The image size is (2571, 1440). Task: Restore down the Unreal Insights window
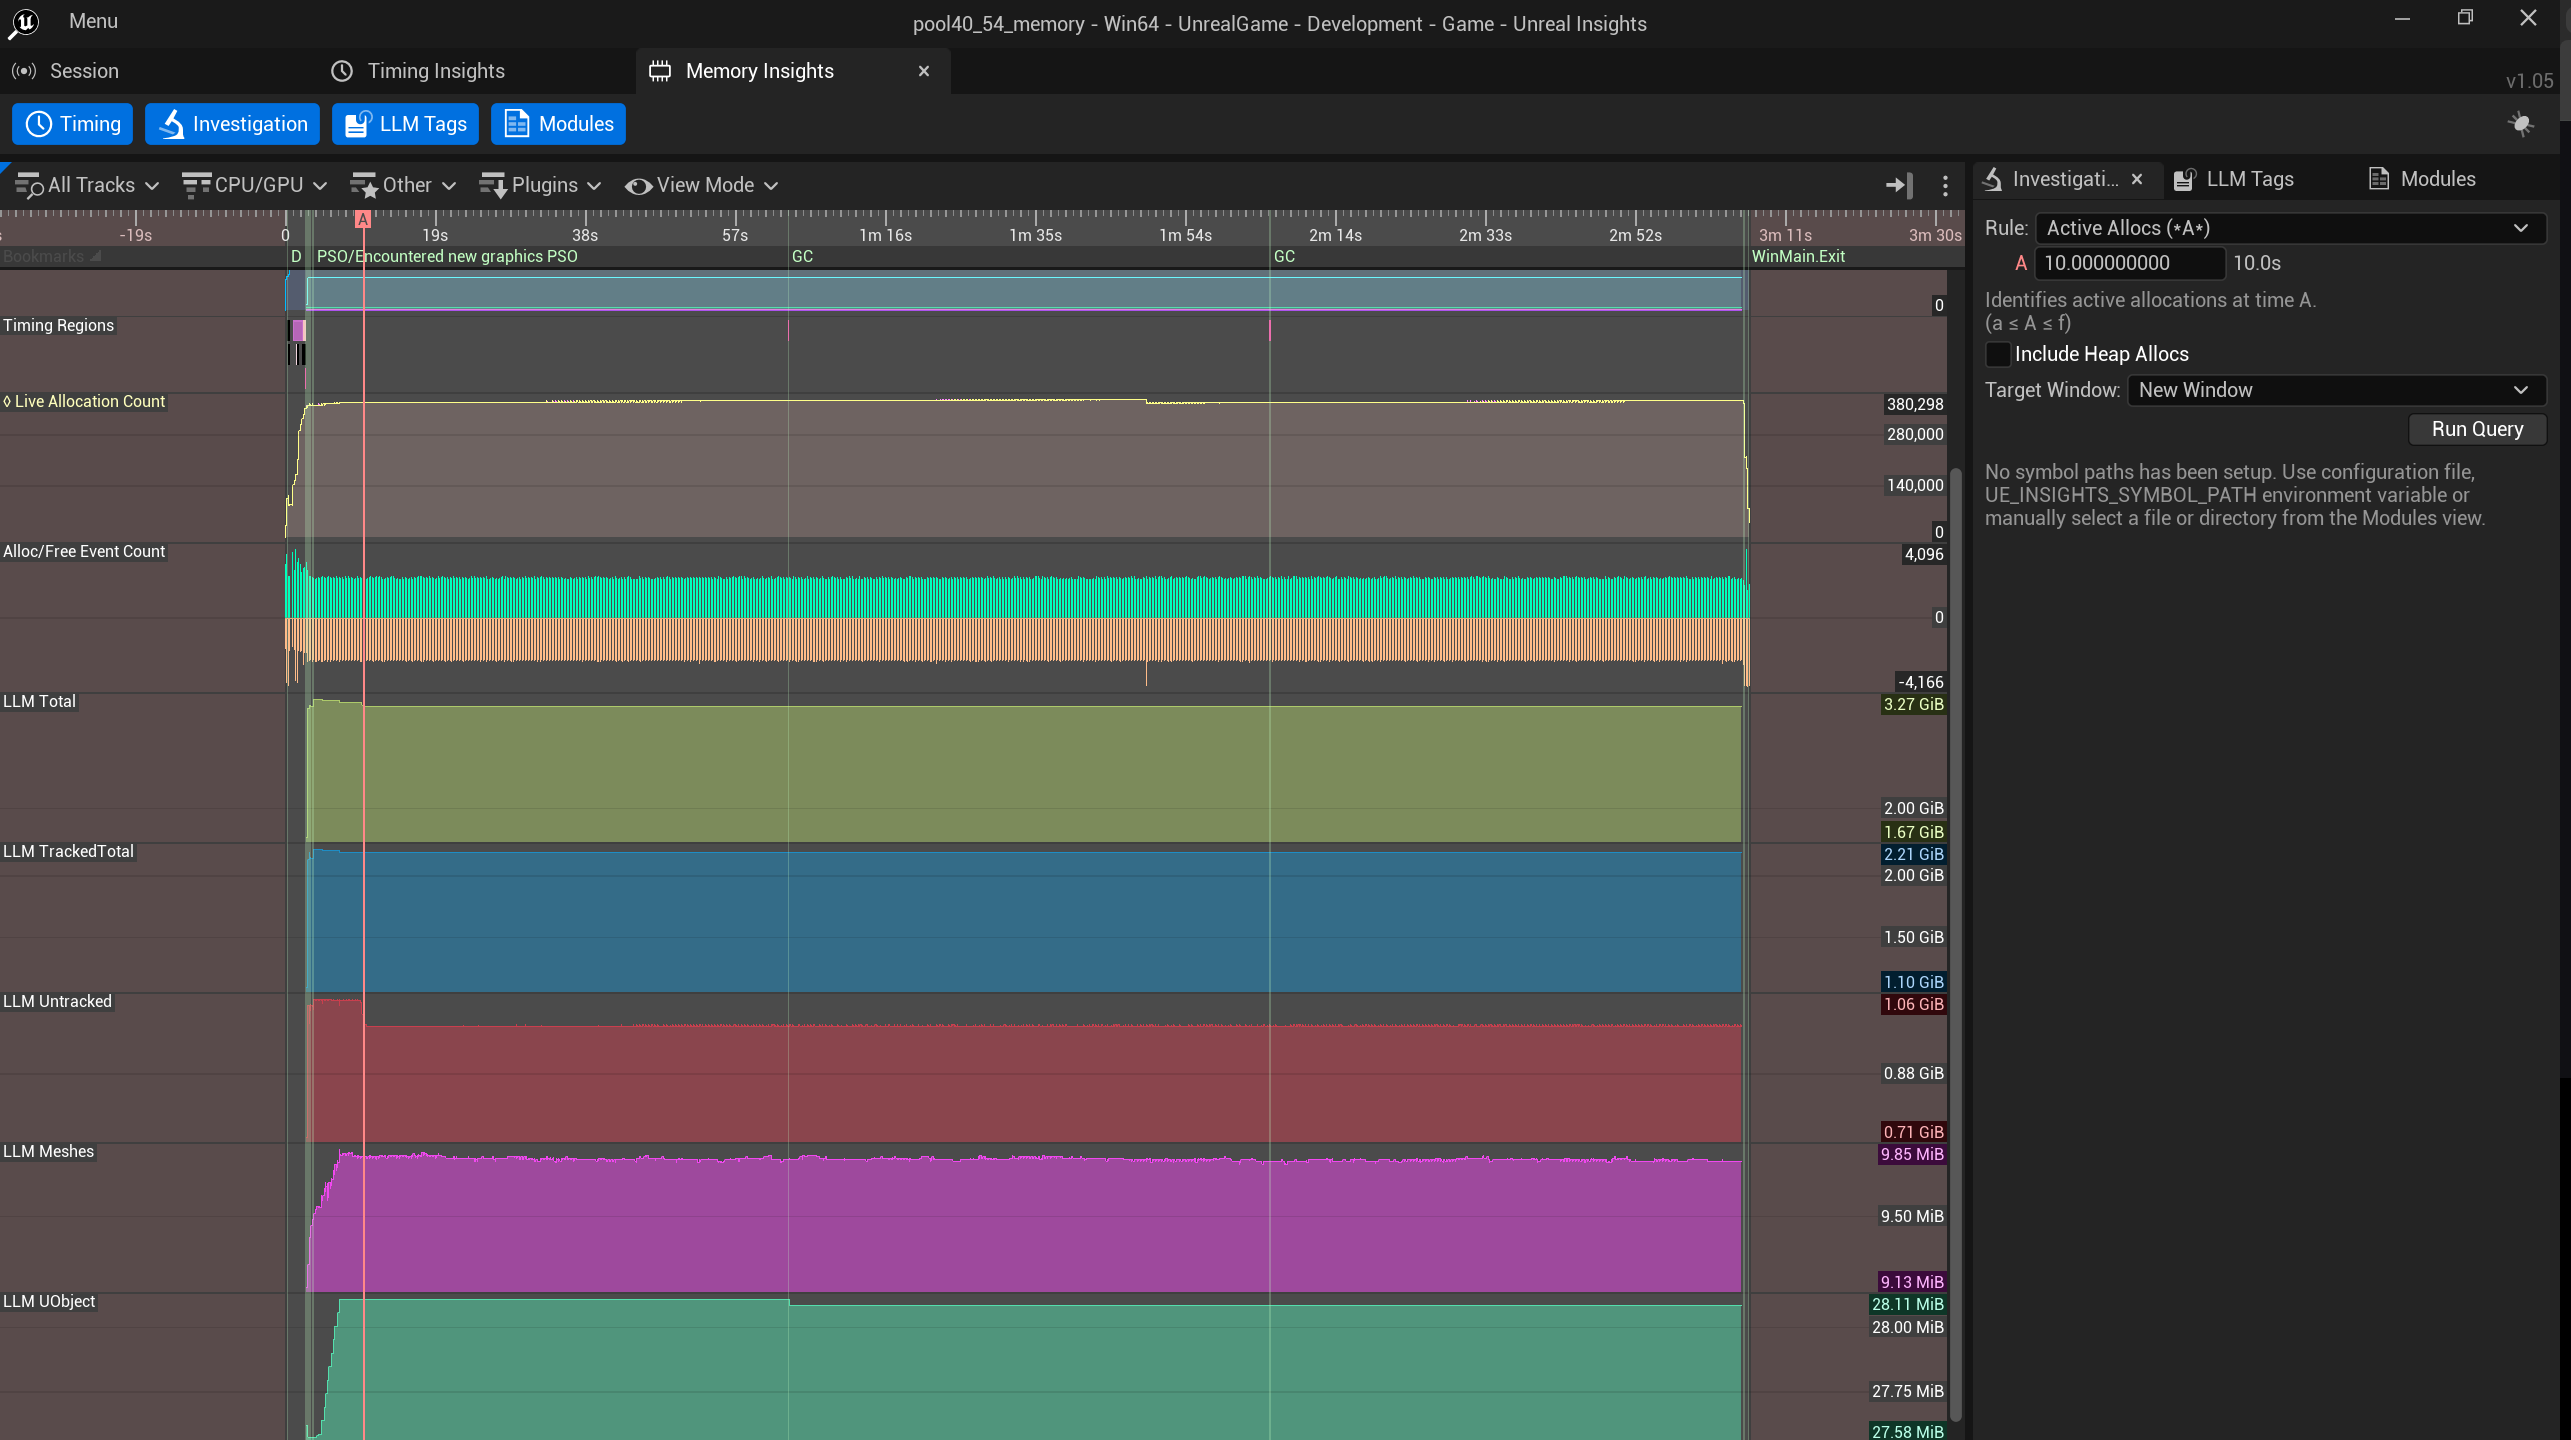[x=2465, y=19]
